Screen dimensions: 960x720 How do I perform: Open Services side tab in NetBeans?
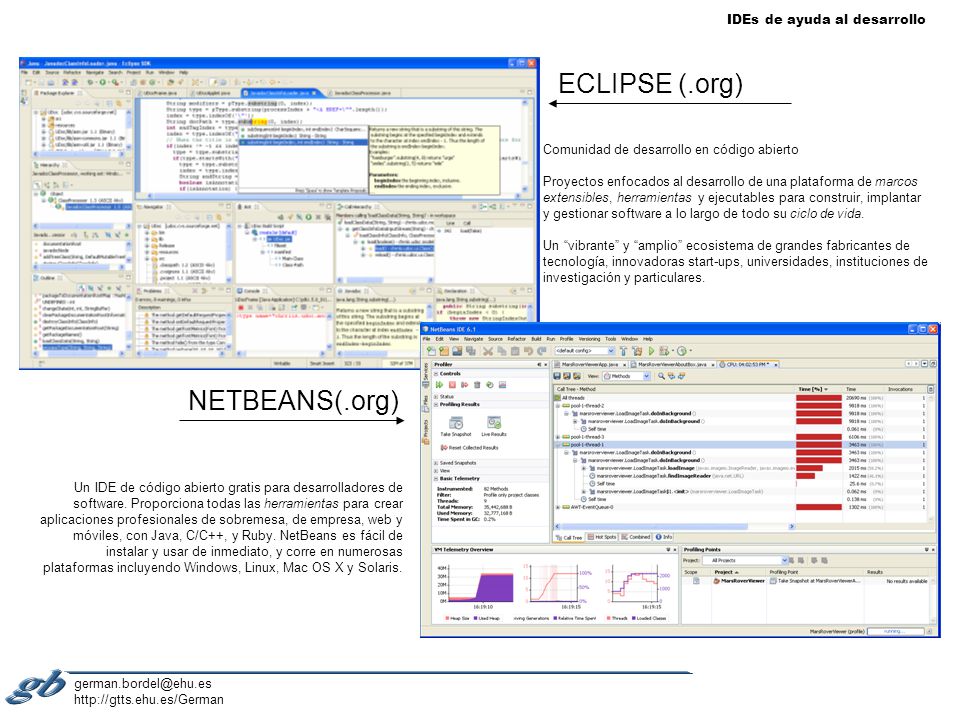click(426, 375)
